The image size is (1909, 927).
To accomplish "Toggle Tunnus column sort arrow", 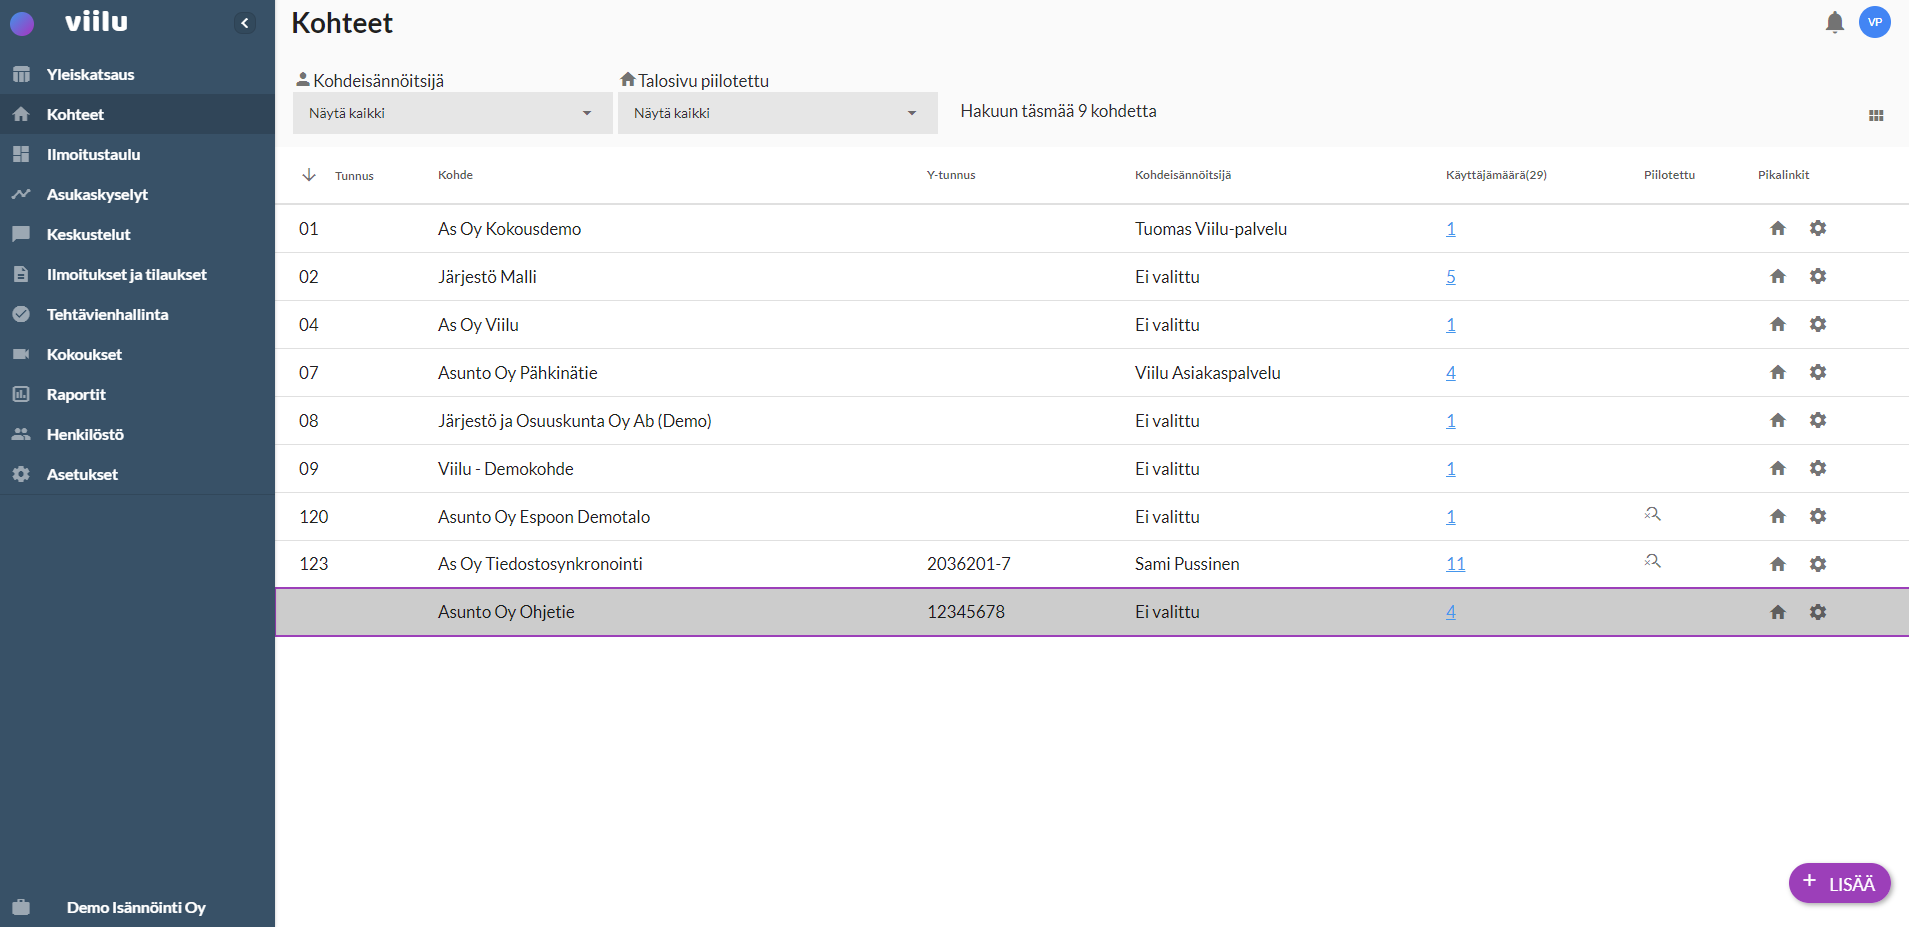I will [309, 175].
